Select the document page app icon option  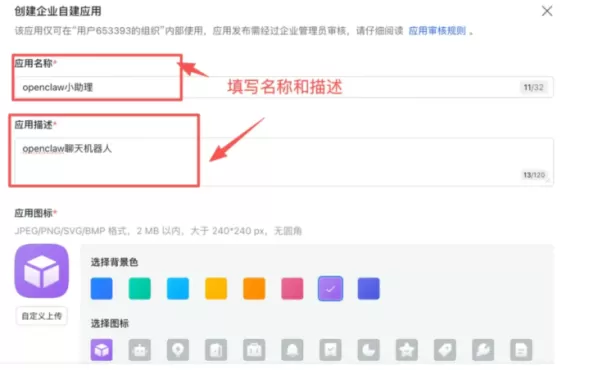pyautogui.click(x=521, y=350)
